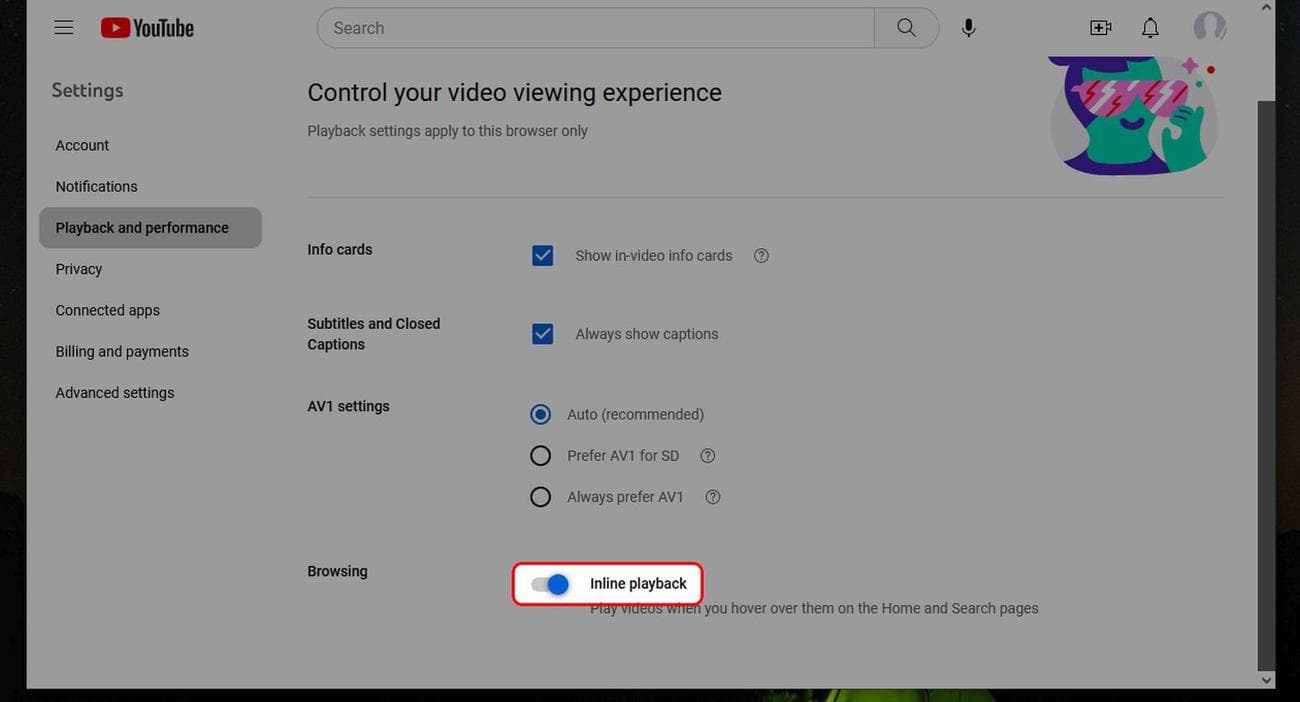Image resolution: width=1300 pixels, height=702 pixels.
Task: Click the search magnifier icon
Action: click(x=905, y=27)
